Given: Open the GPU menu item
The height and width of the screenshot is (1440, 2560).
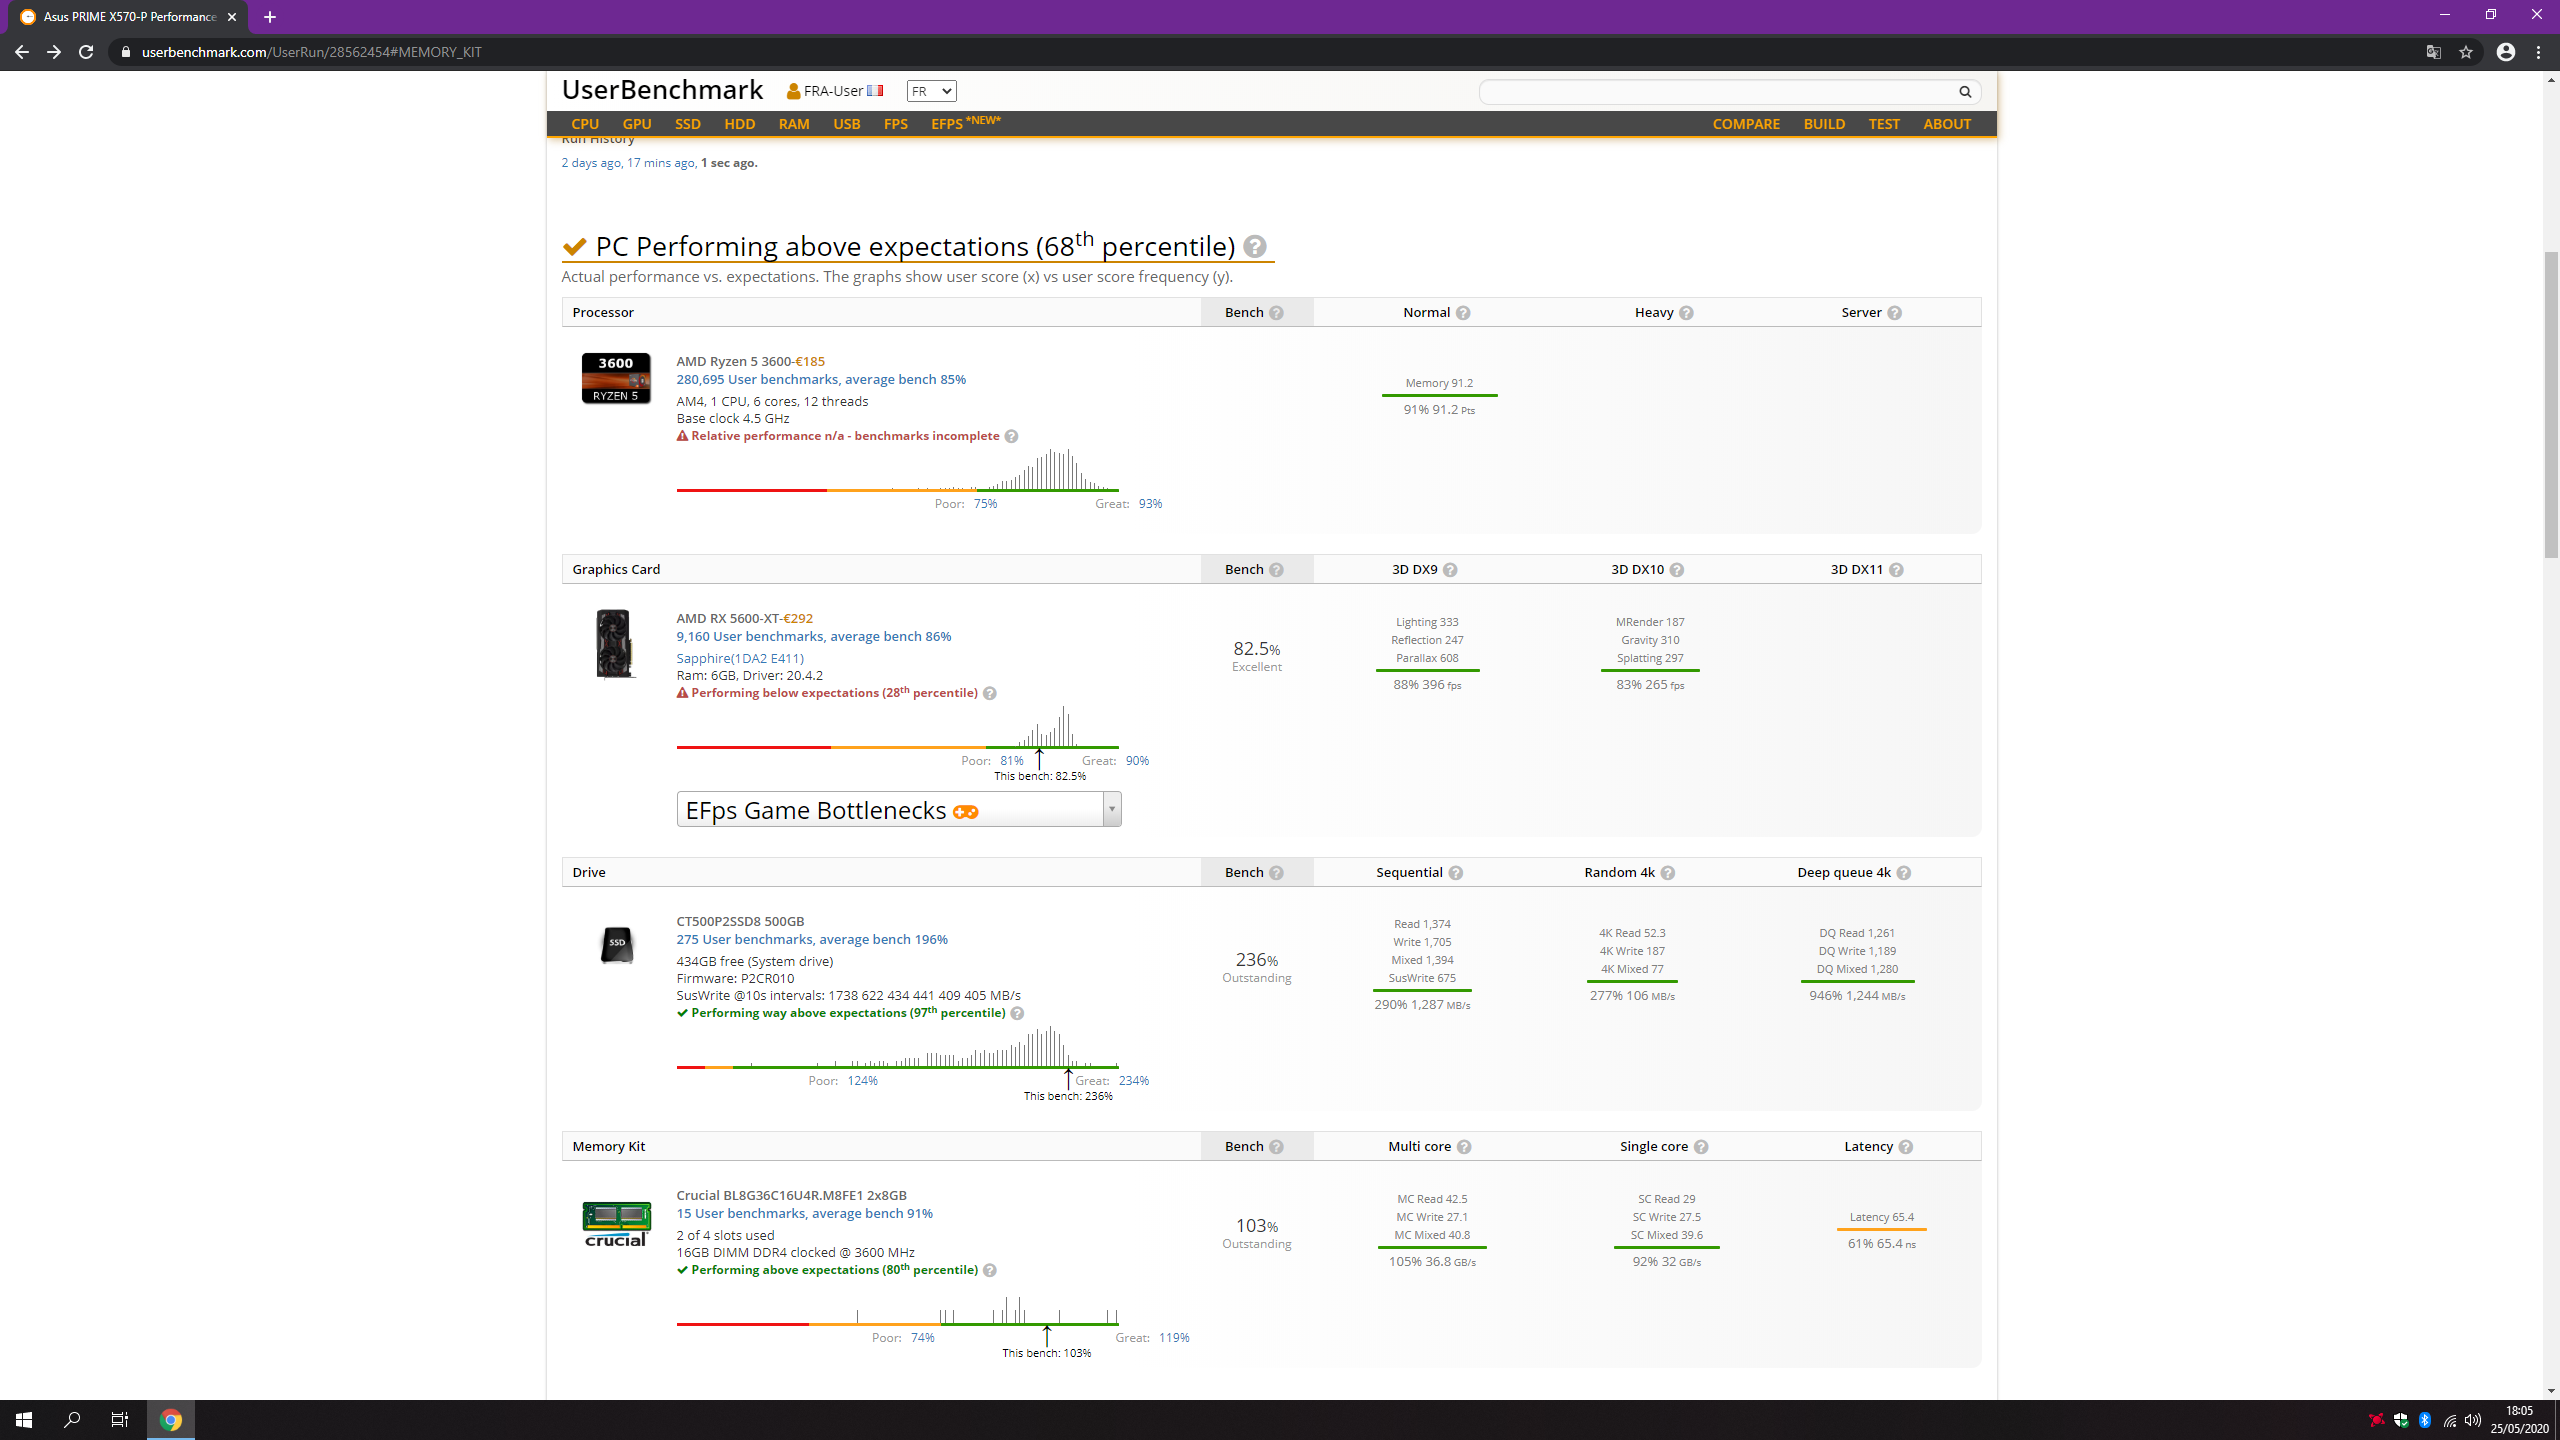Looking at the screenshot, I should click(x=637, y=124).
